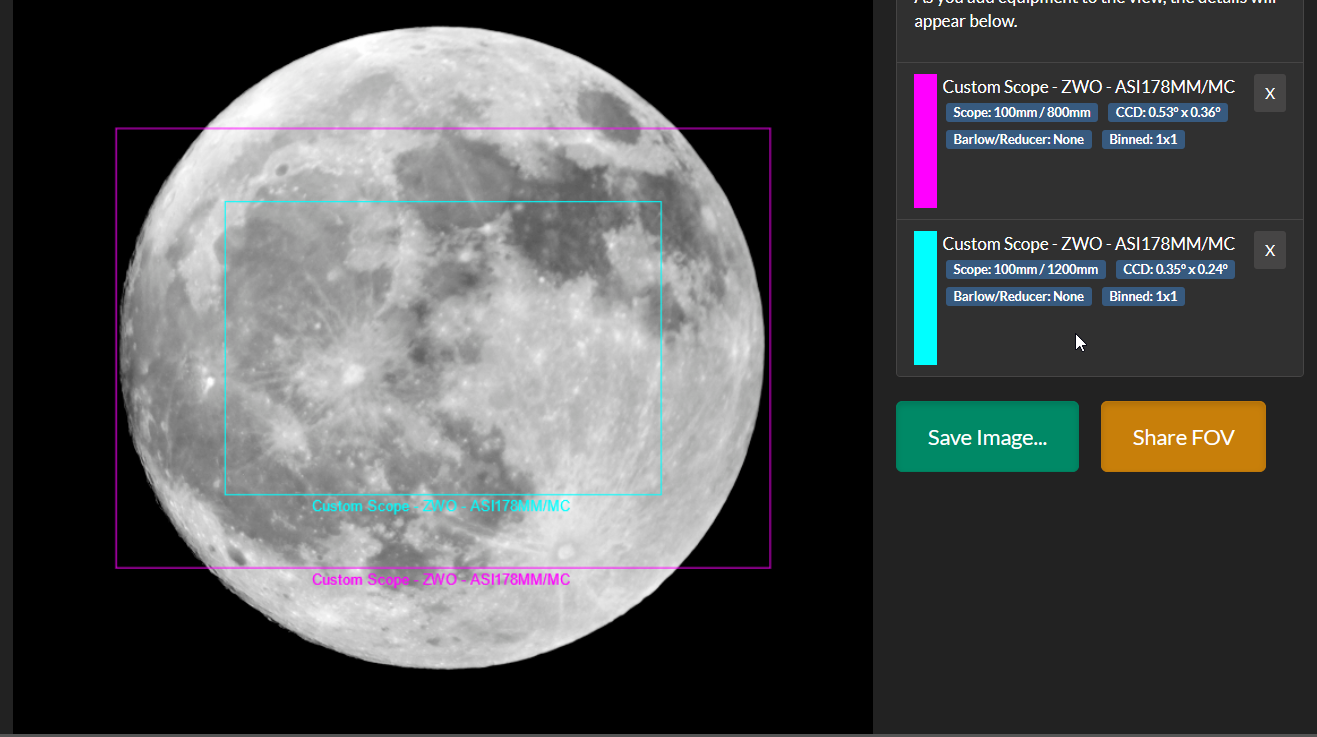The image size is (1317, 737).
Task: Click the Save Image button
Action: pyautogui.click(x=986, y=436)
